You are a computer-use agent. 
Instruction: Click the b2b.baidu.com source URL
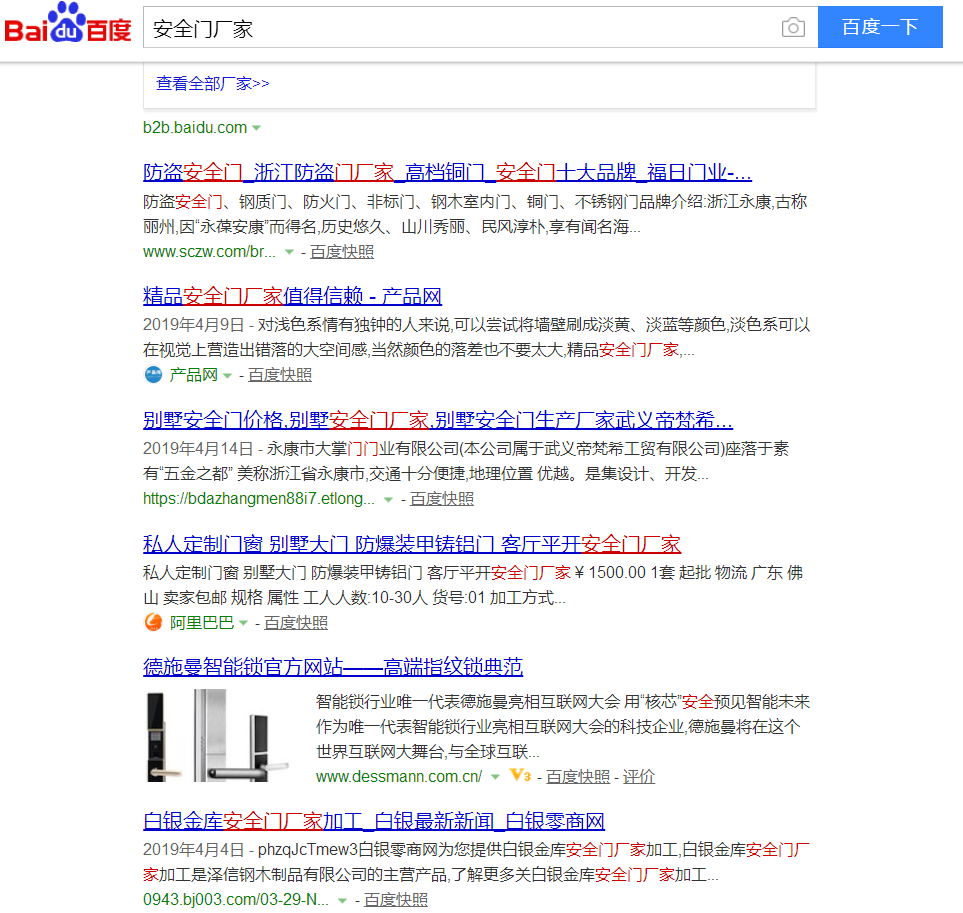195,128
